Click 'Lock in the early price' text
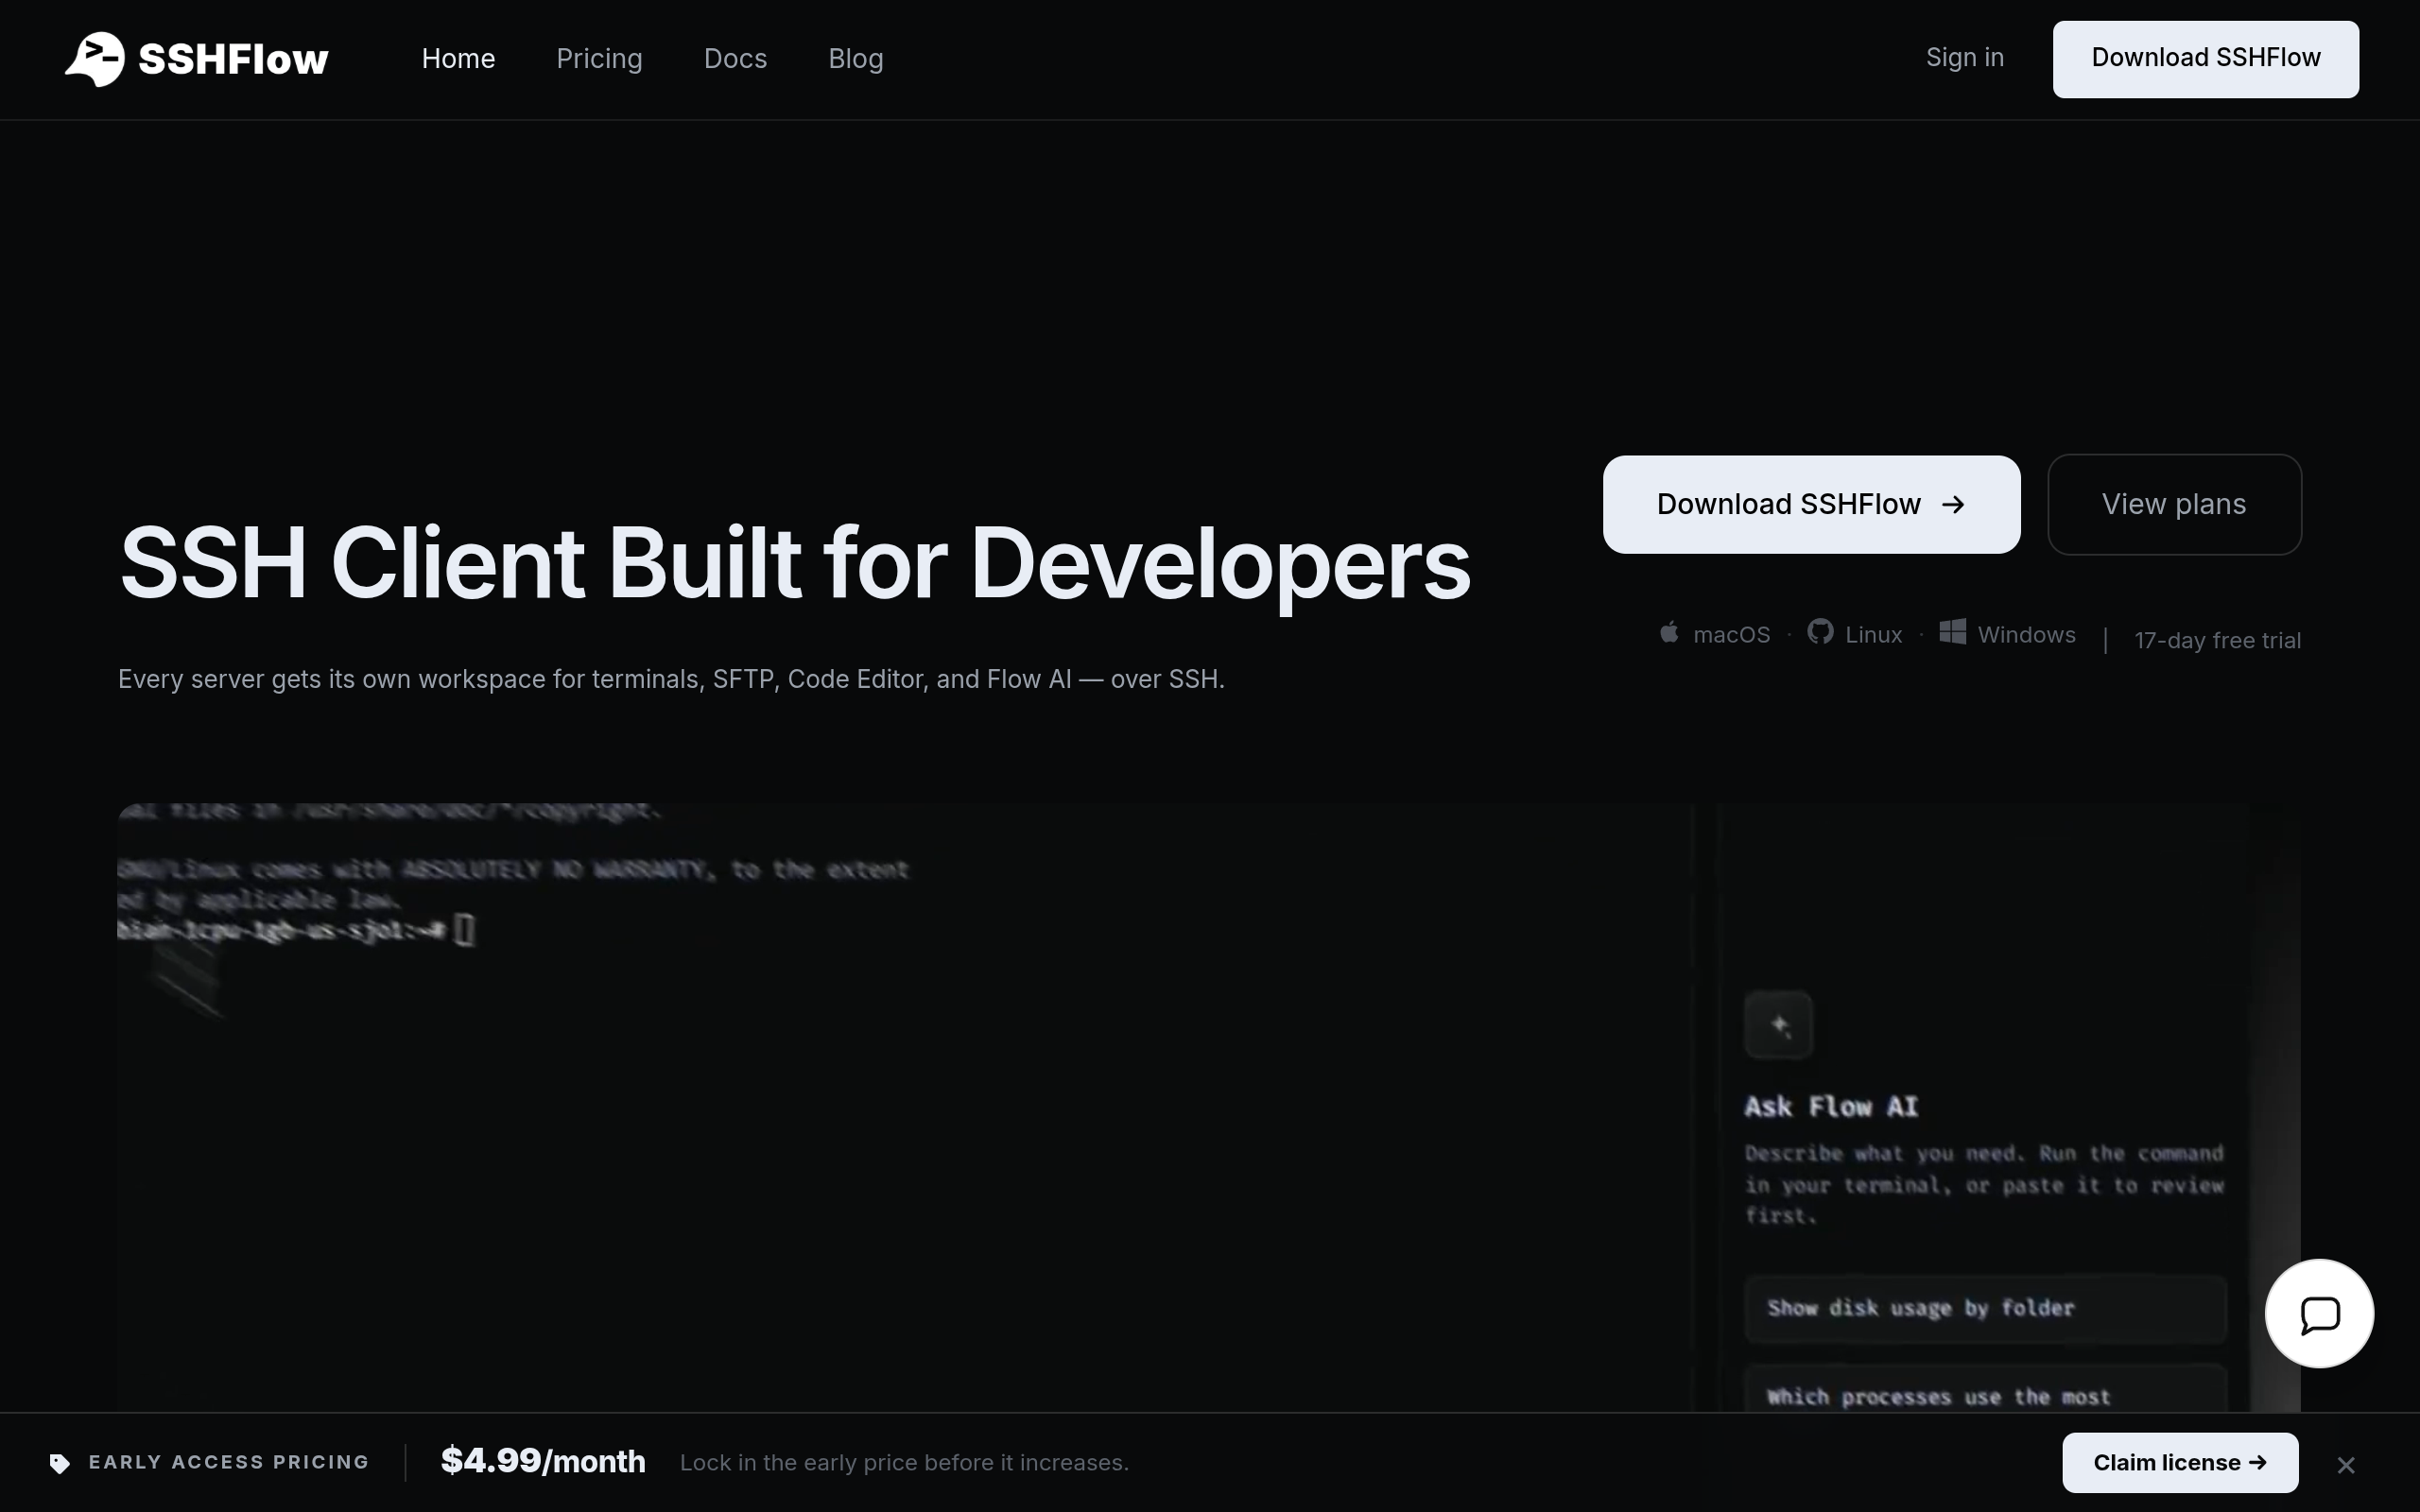 (x=904, y=1463)
